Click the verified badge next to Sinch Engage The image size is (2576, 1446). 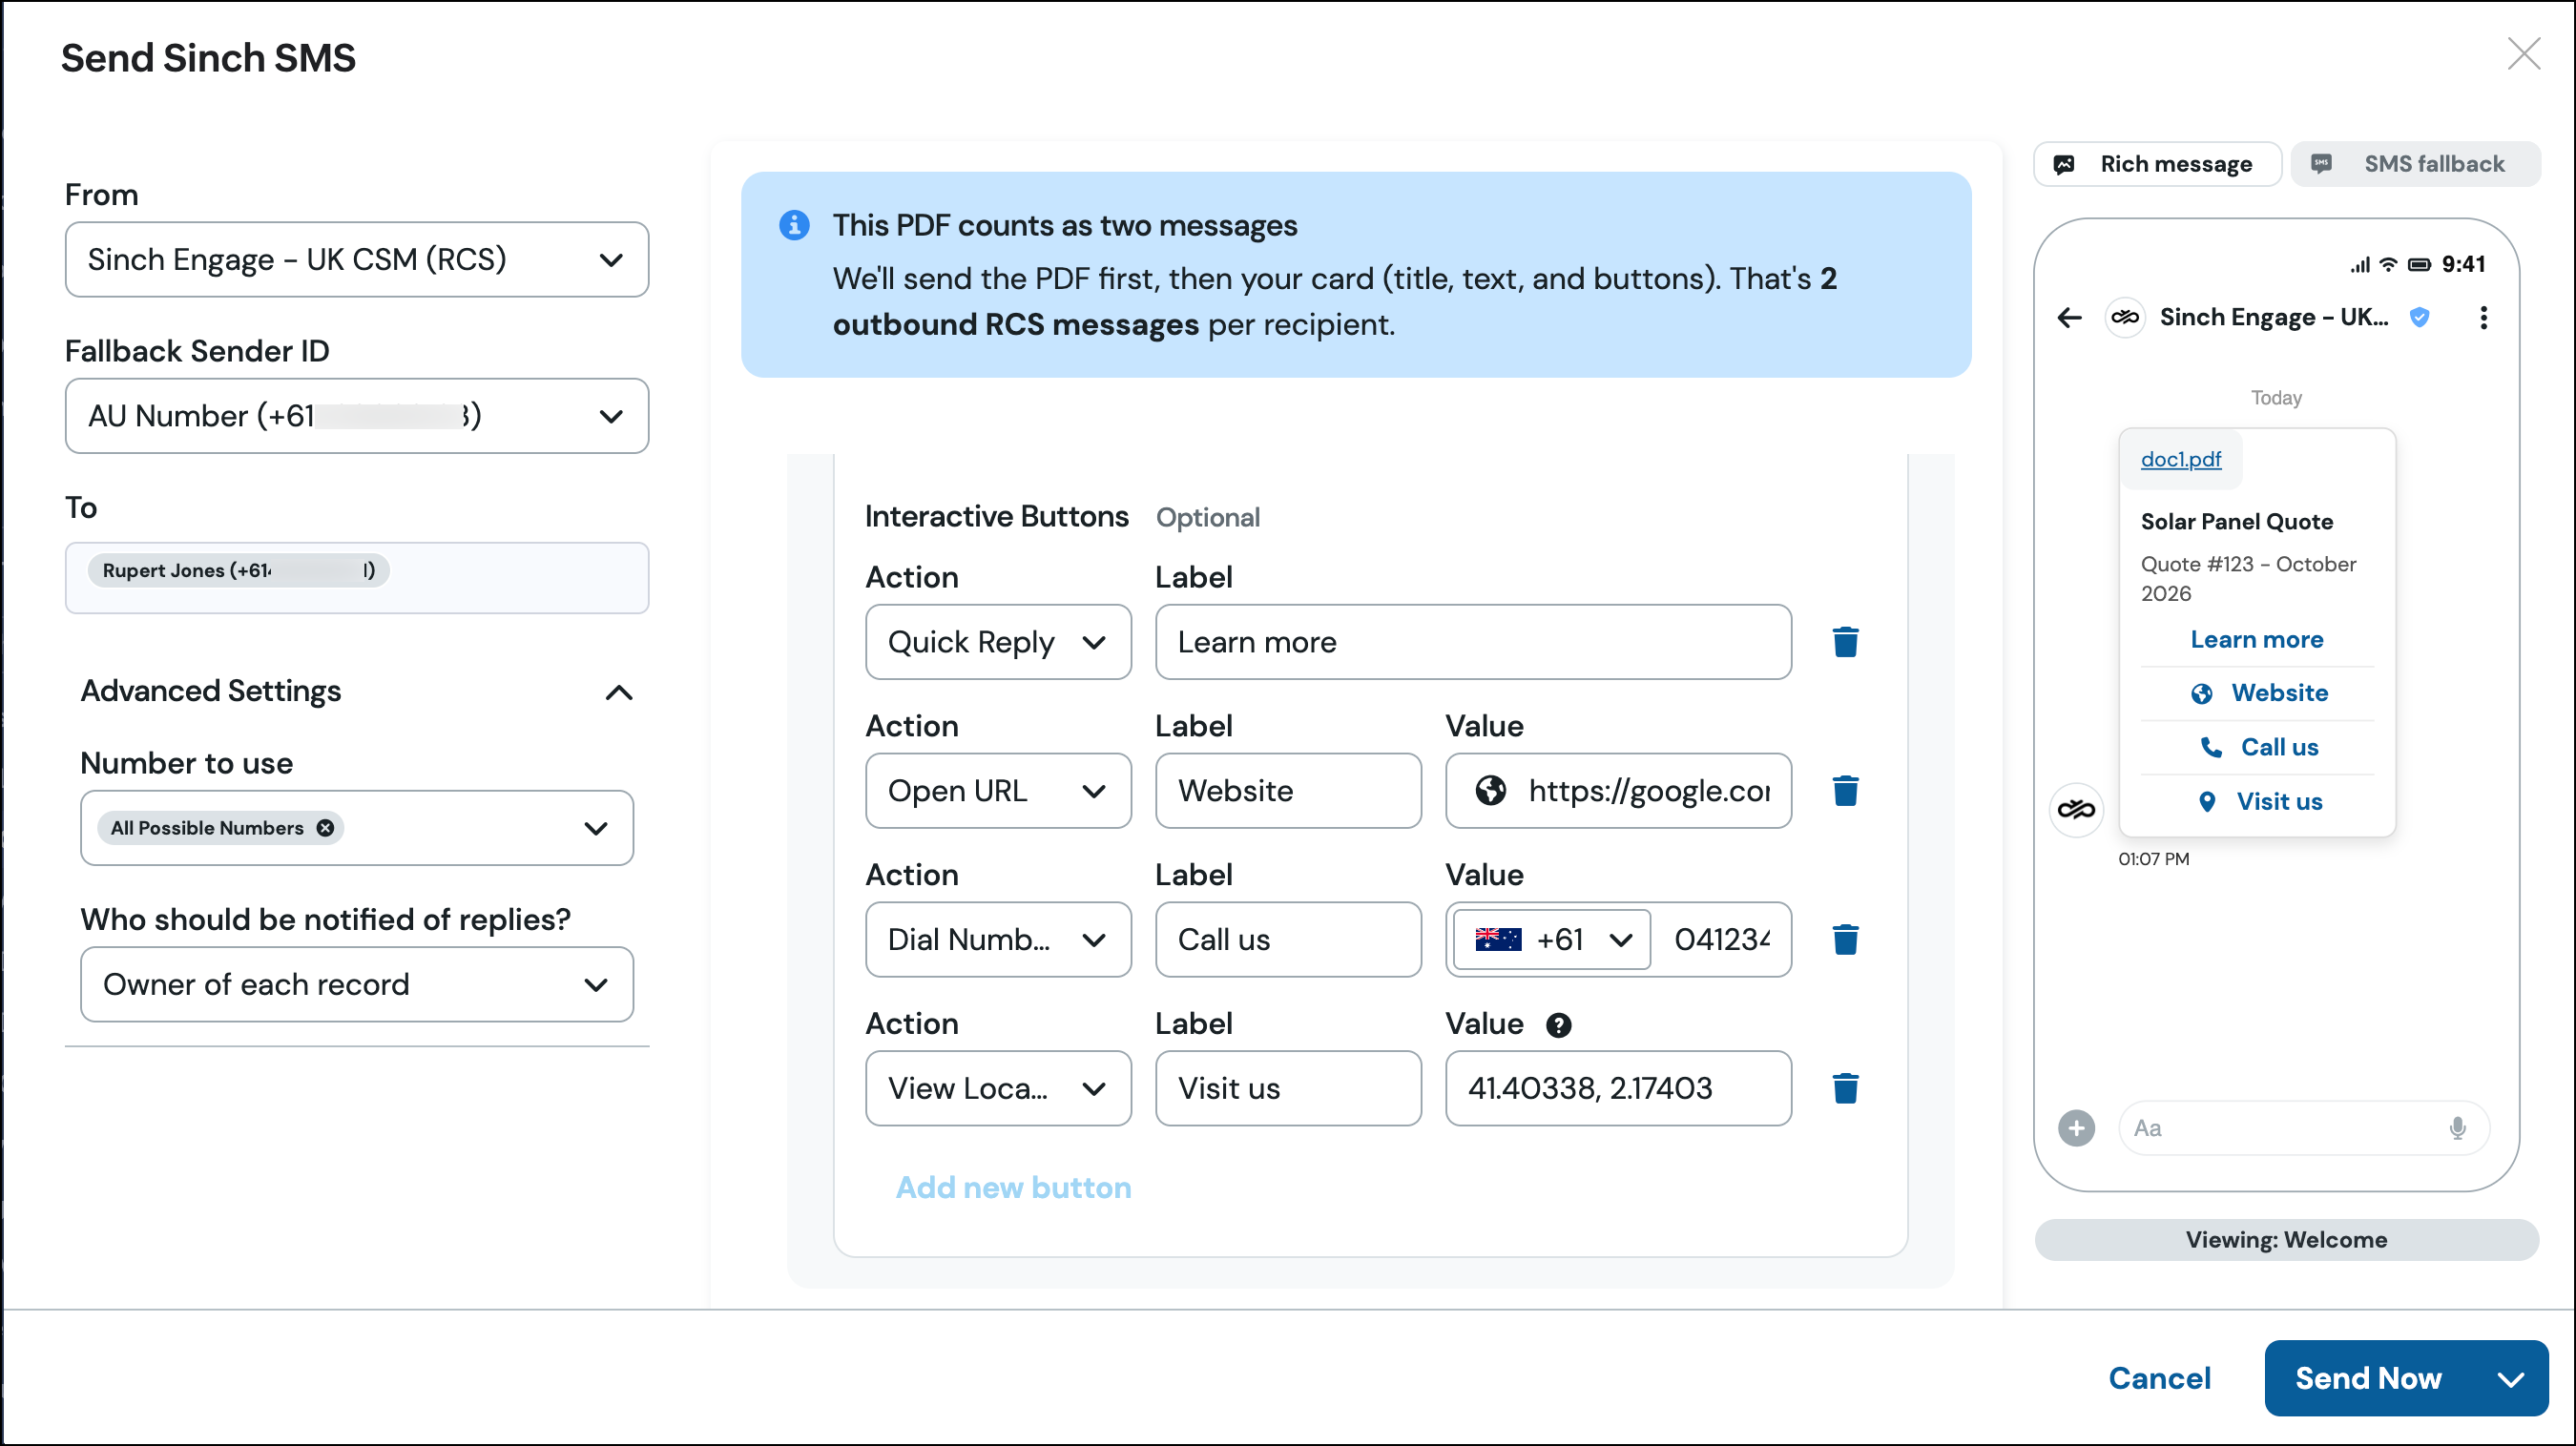(x=2419, y=318)
